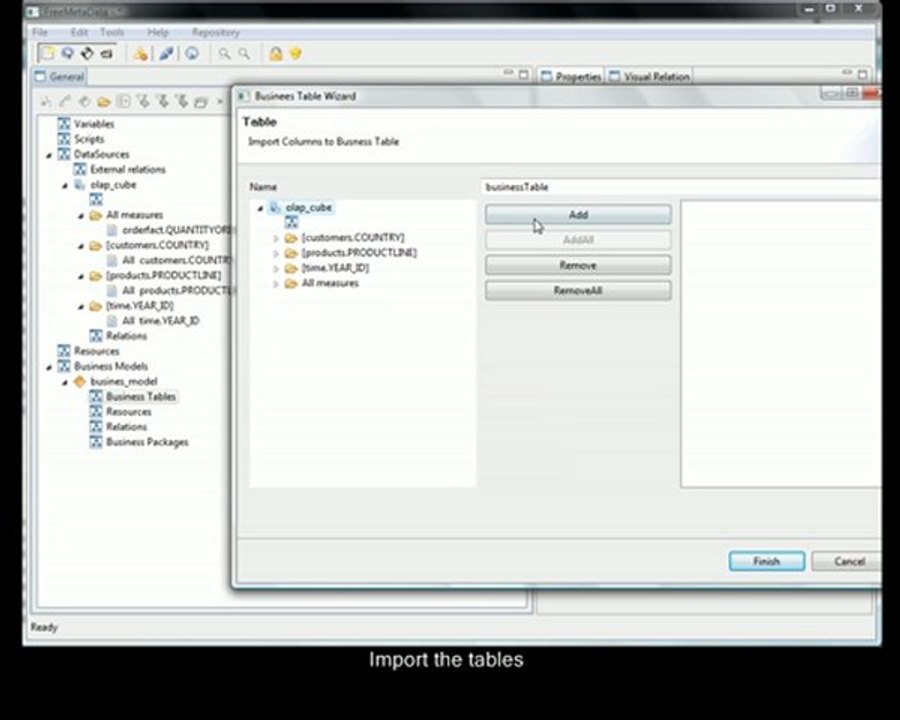
Task: Click the padlock icon in main toolbar
Action: pos(276,54)
